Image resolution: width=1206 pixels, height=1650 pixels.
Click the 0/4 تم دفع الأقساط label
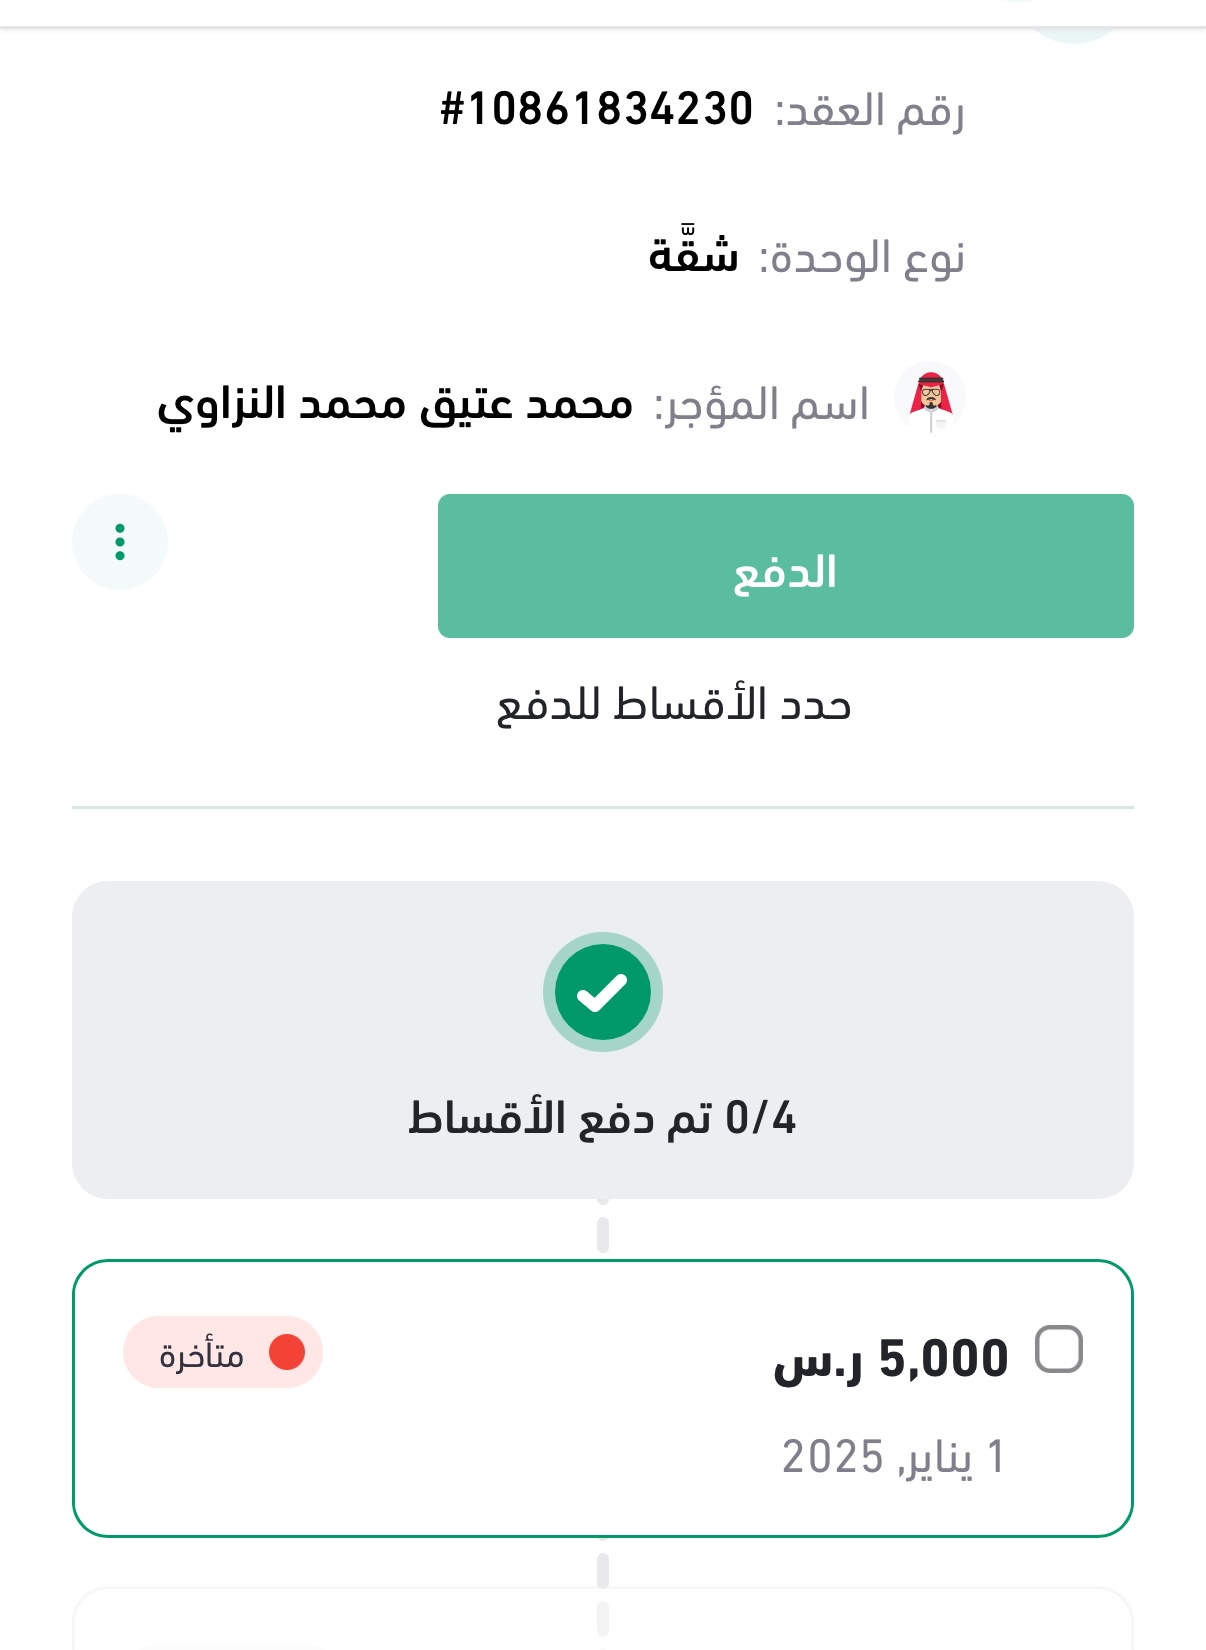pyautogui.click(x=602, y=1117)
